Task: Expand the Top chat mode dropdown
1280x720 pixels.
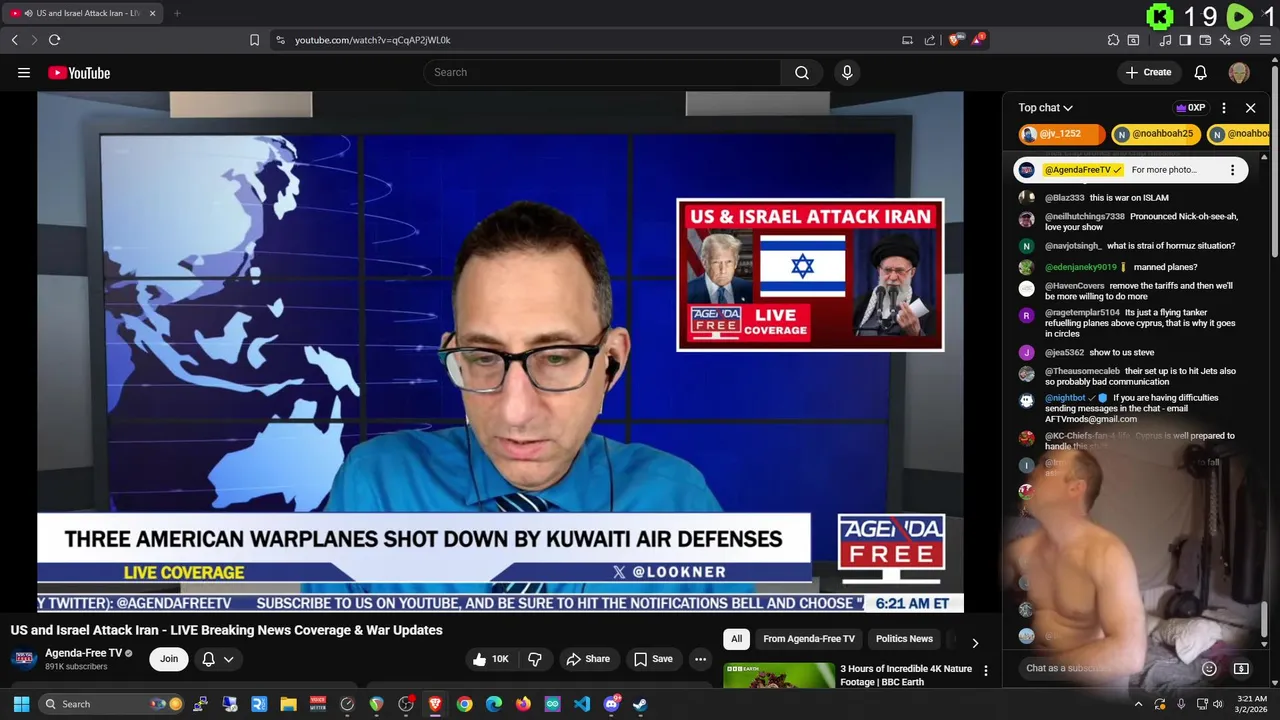Action: 1045,107
